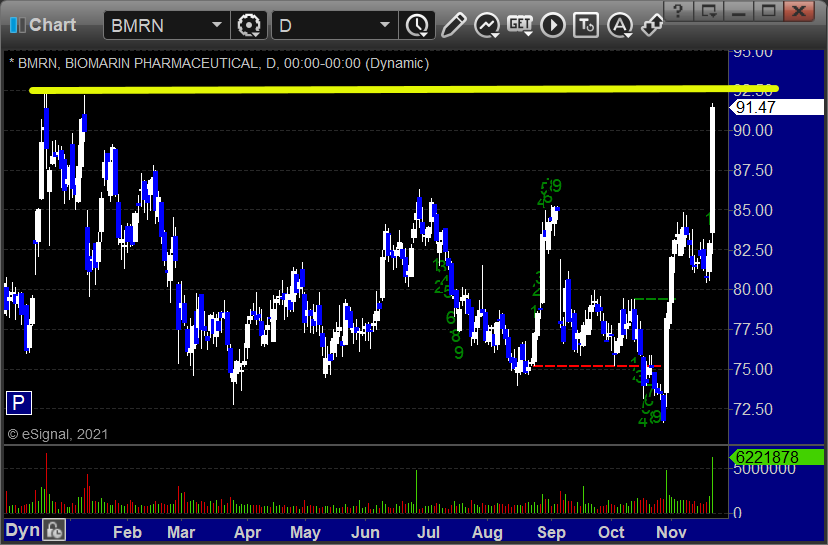The width and height of the screenshot is (828, 545).
Task: Click the blue Chart window icon
Action: click(18, 25)
